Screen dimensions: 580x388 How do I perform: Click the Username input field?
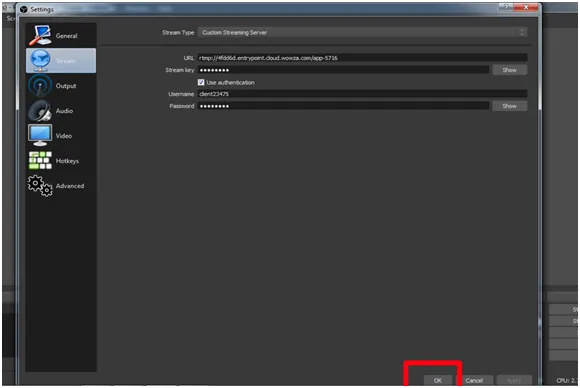(x=362, y=94)
